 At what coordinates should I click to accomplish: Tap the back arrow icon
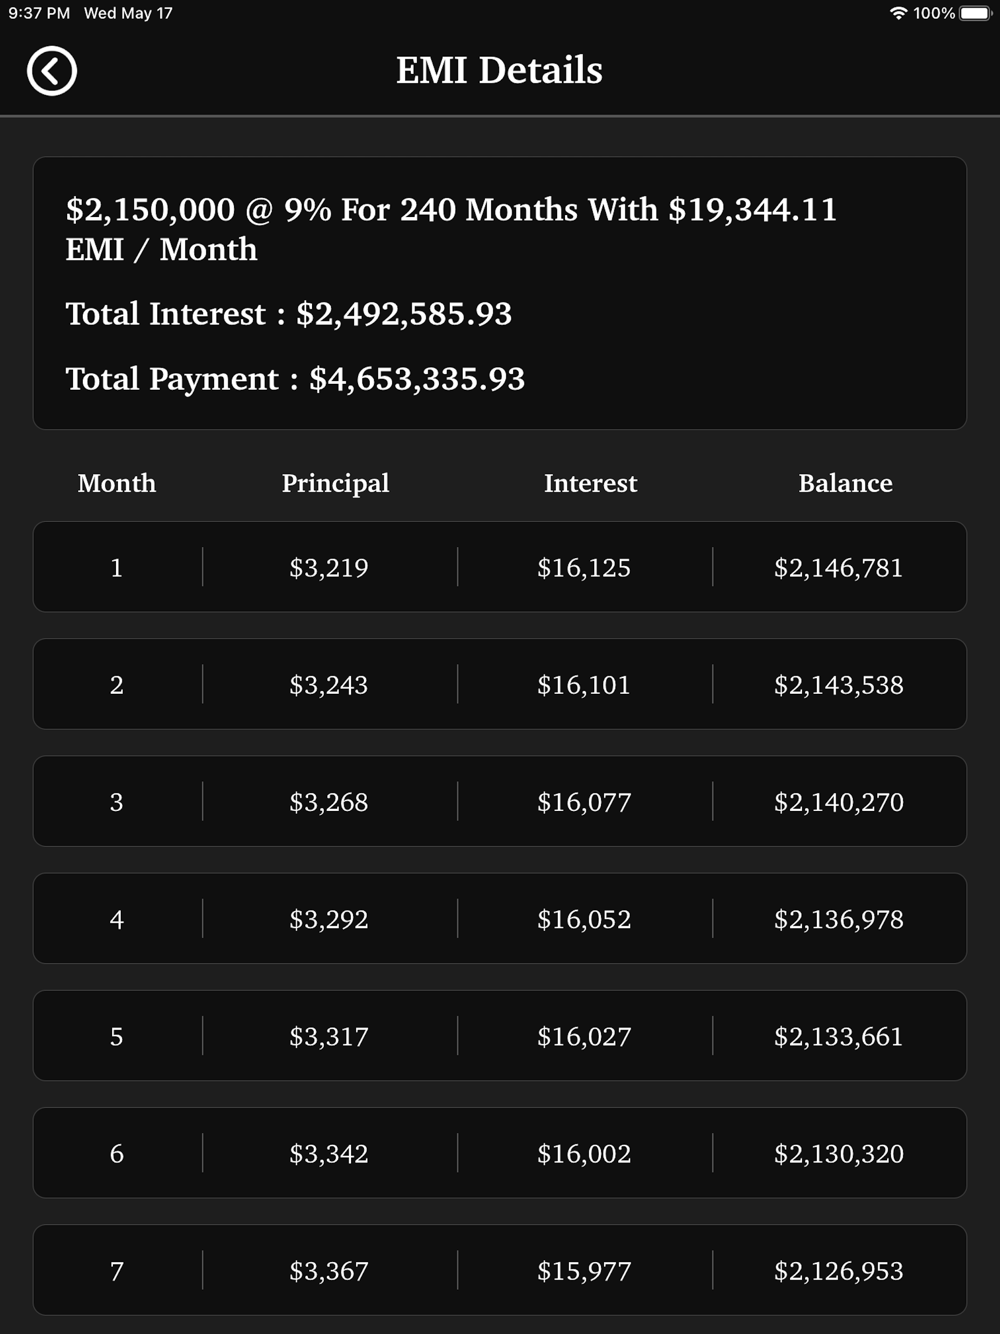pos(52,71)
